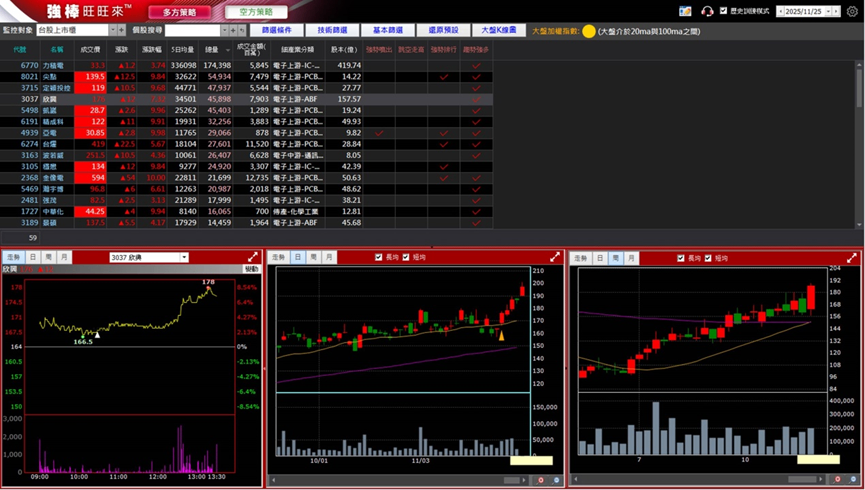Sort by 代號 column header
865x490 pixels.
pos(20,50)
